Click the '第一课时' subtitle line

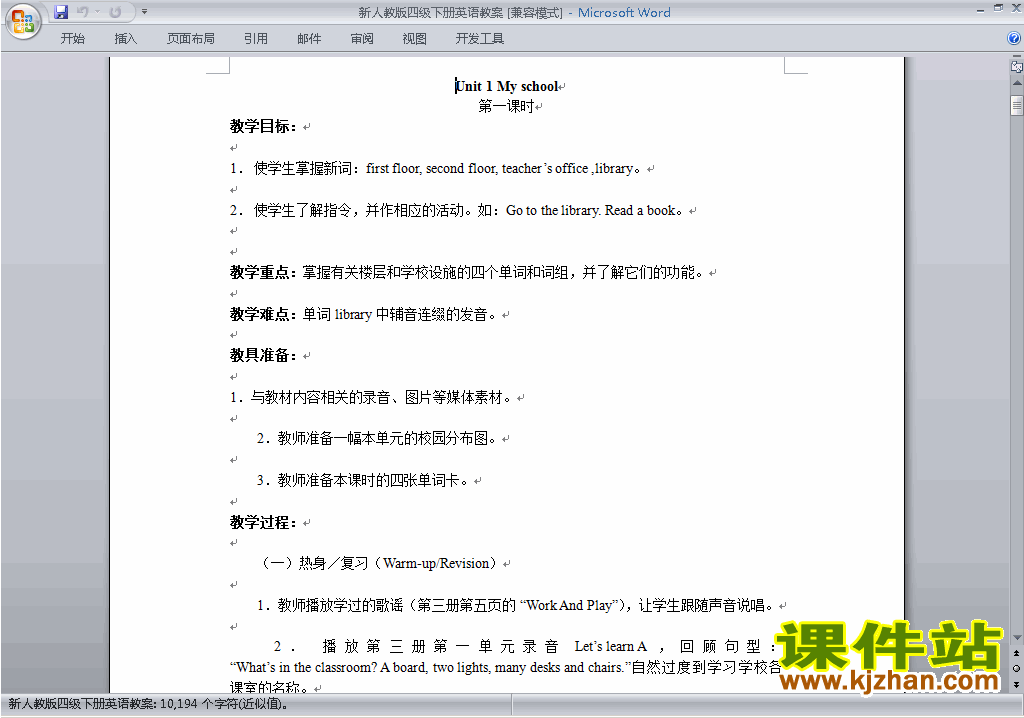[507, 106]
